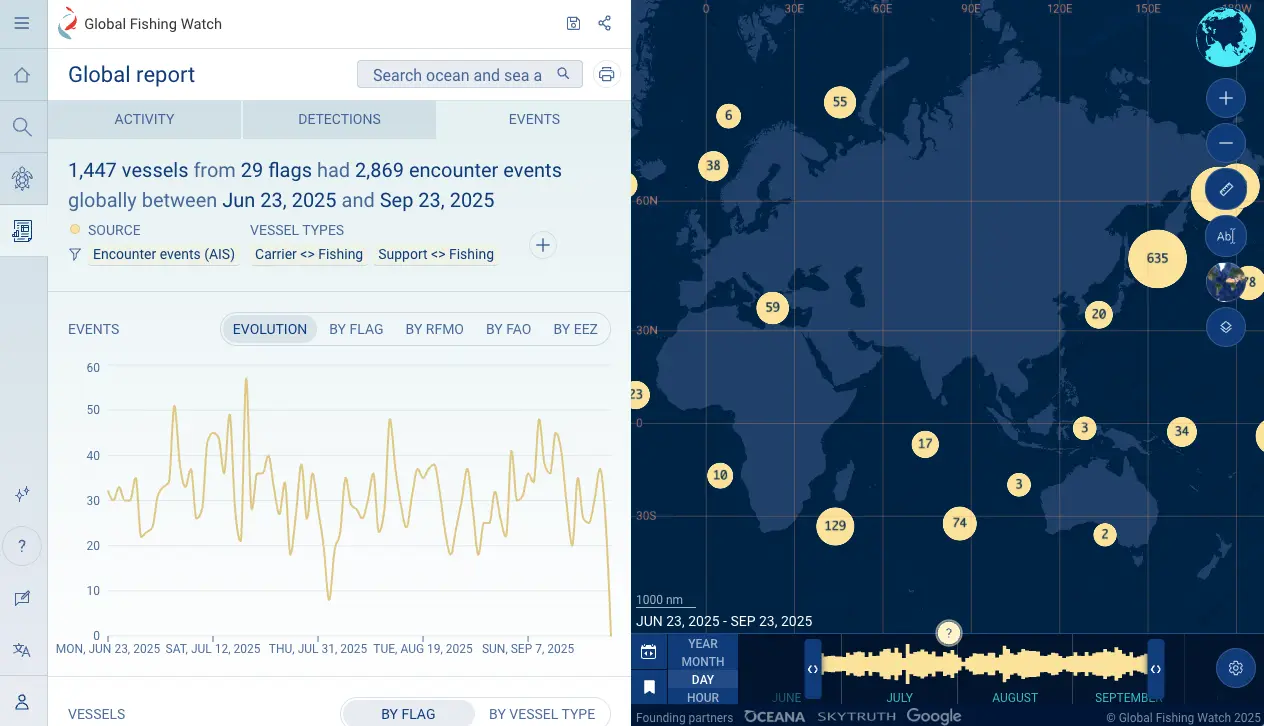Toggle map place labels with the Ab icon
The height and width of the screenshot is (726, 1264).
coord(1225,236)
